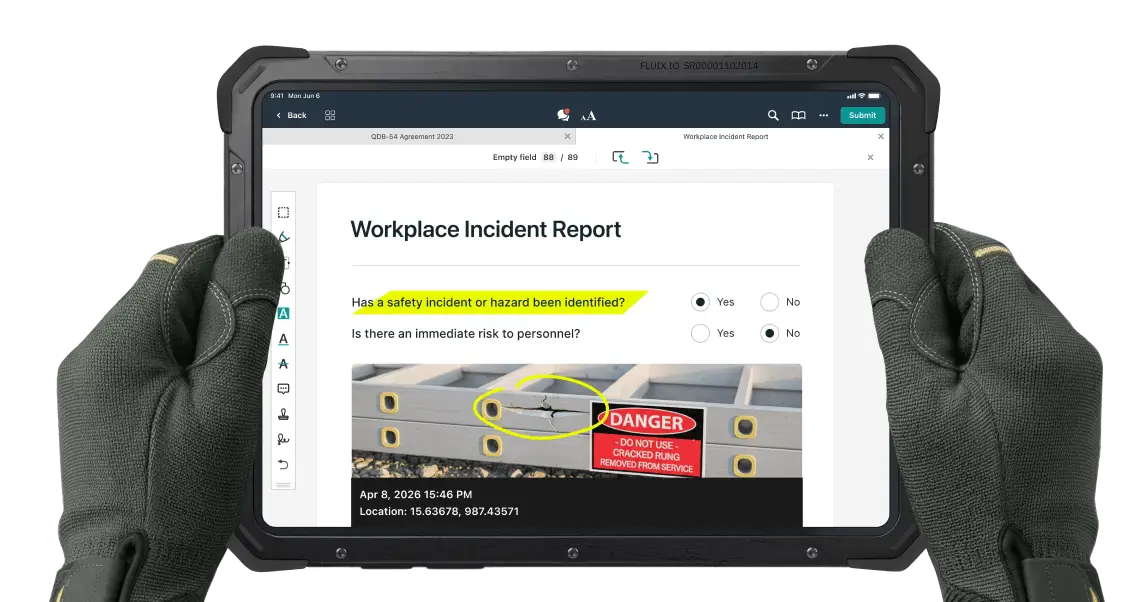1141x602 pixels.
Task: Add a comment note annotation
Action: pos(283,389)
